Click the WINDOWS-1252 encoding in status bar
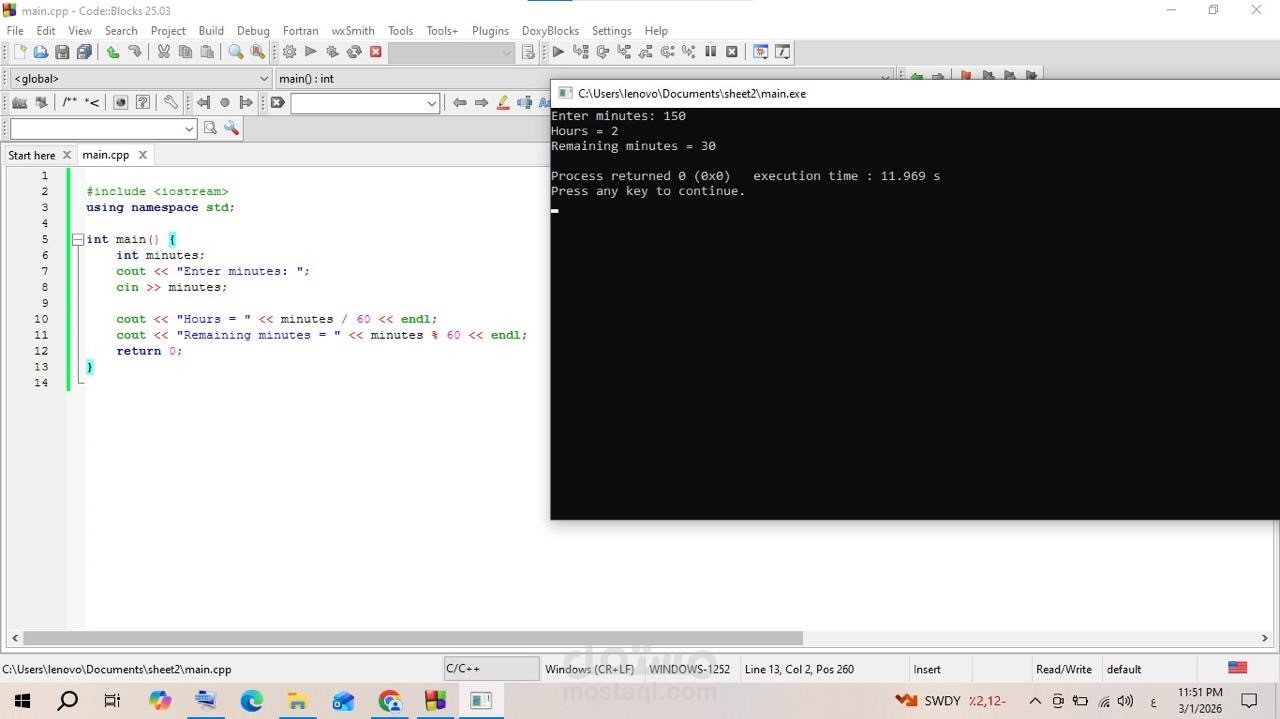The width and height of the screenshot is (1280, 719). coord(689,669)
